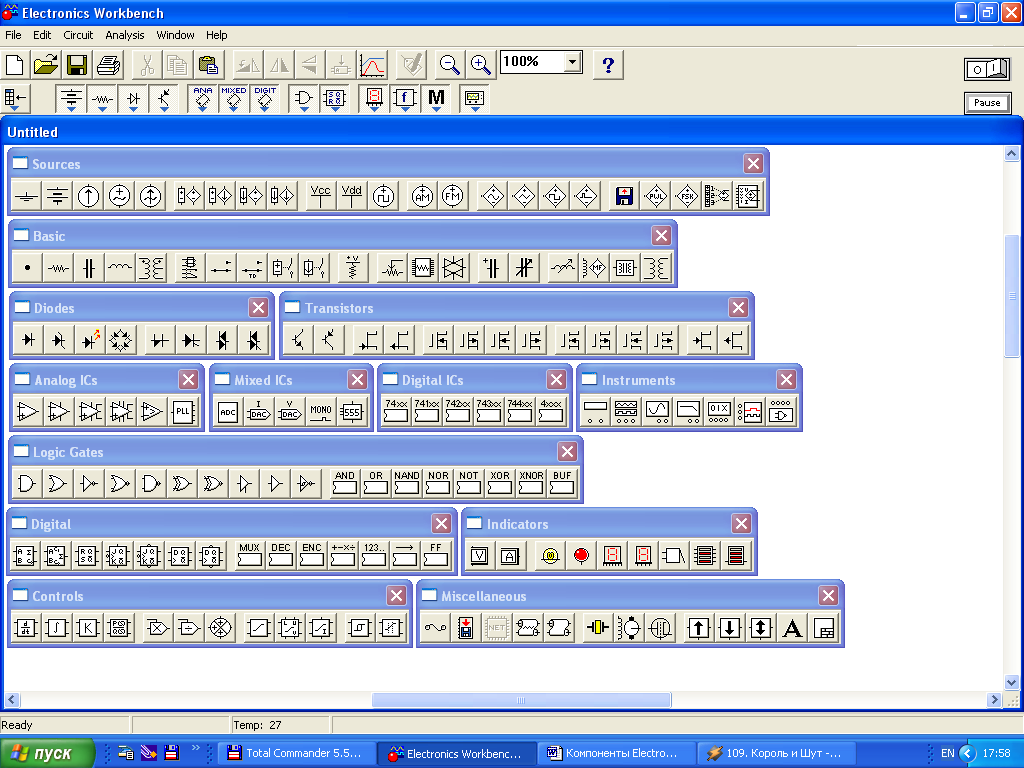
Task: Open the Circuit menu
Action: pyautogui.click(x=78, y=35)
